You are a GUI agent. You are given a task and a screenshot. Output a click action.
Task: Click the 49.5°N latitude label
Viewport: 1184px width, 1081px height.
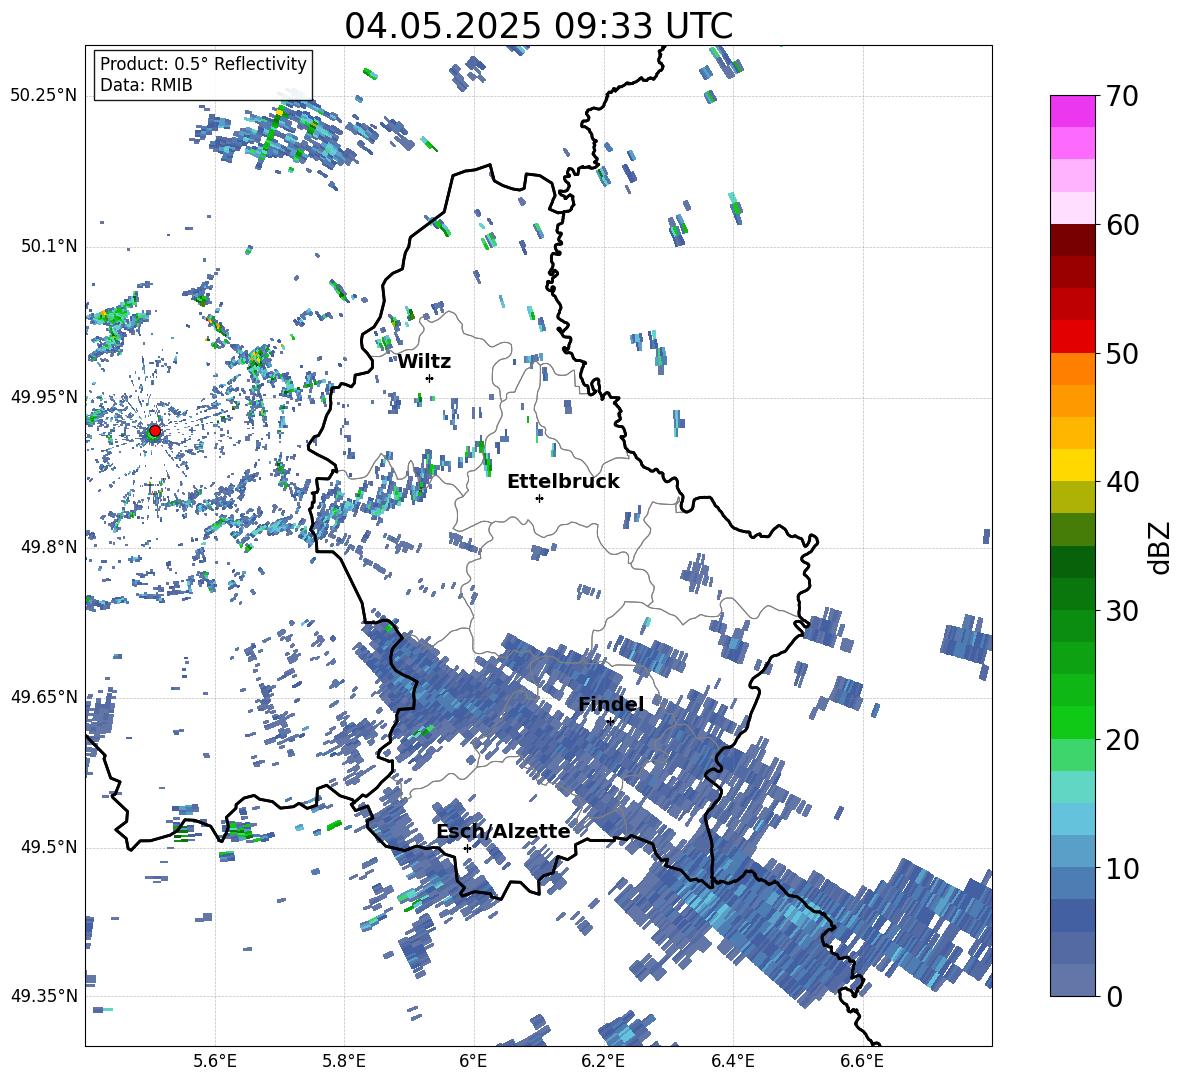click(49, 847)
